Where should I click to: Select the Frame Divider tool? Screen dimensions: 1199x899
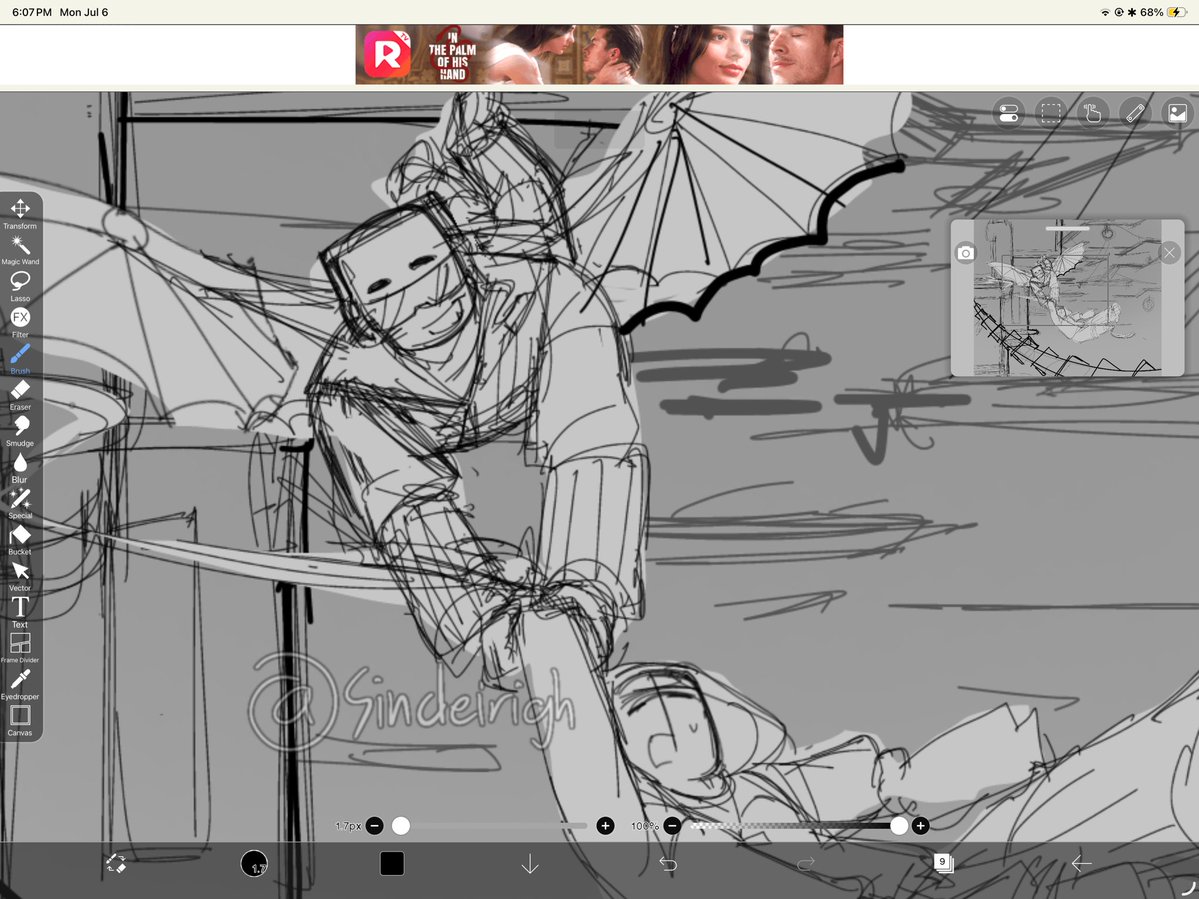pyautogui.click(x=20, y=647)
